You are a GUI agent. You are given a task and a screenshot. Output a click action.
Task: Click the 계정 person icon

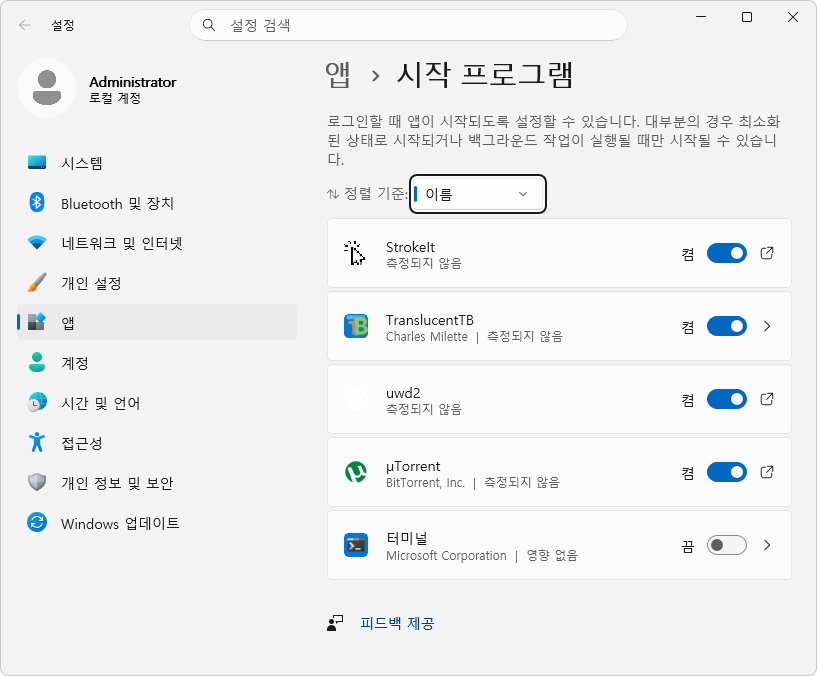pos(36,362)
